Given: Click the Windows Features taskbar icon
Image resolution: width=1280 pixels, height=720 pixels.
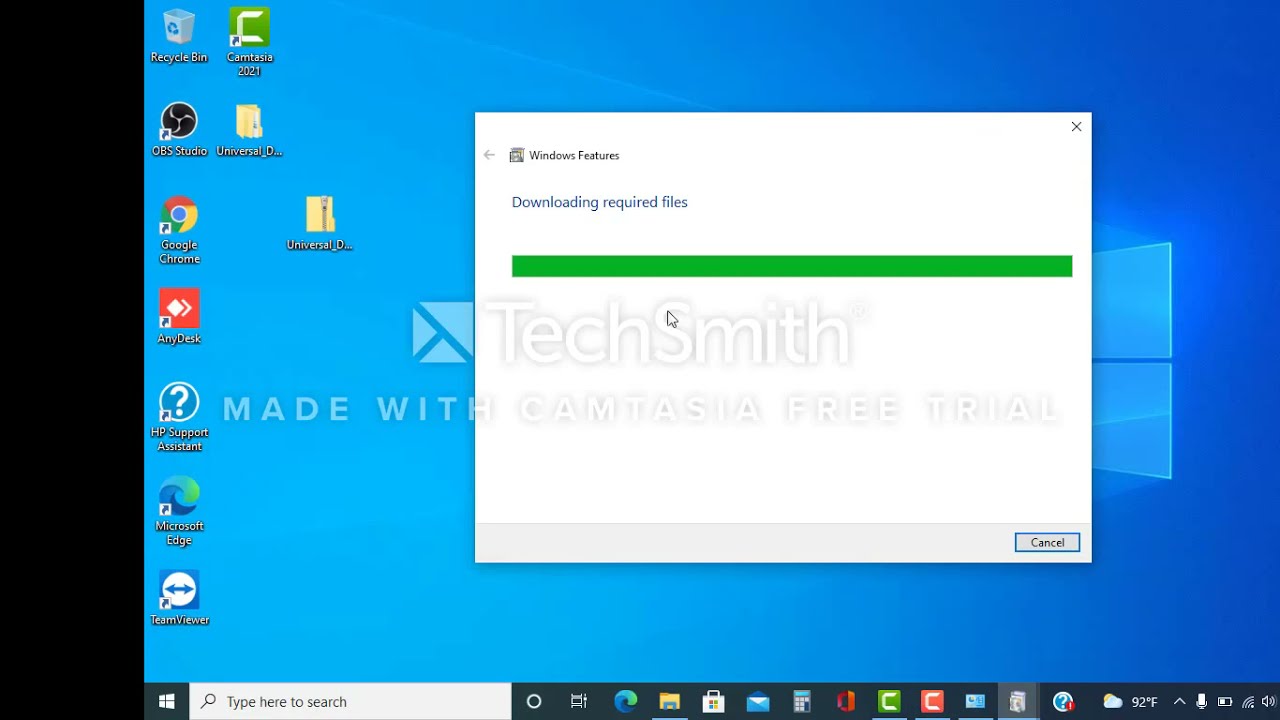Looking at the screenshot, I should tap(1017, 701).
